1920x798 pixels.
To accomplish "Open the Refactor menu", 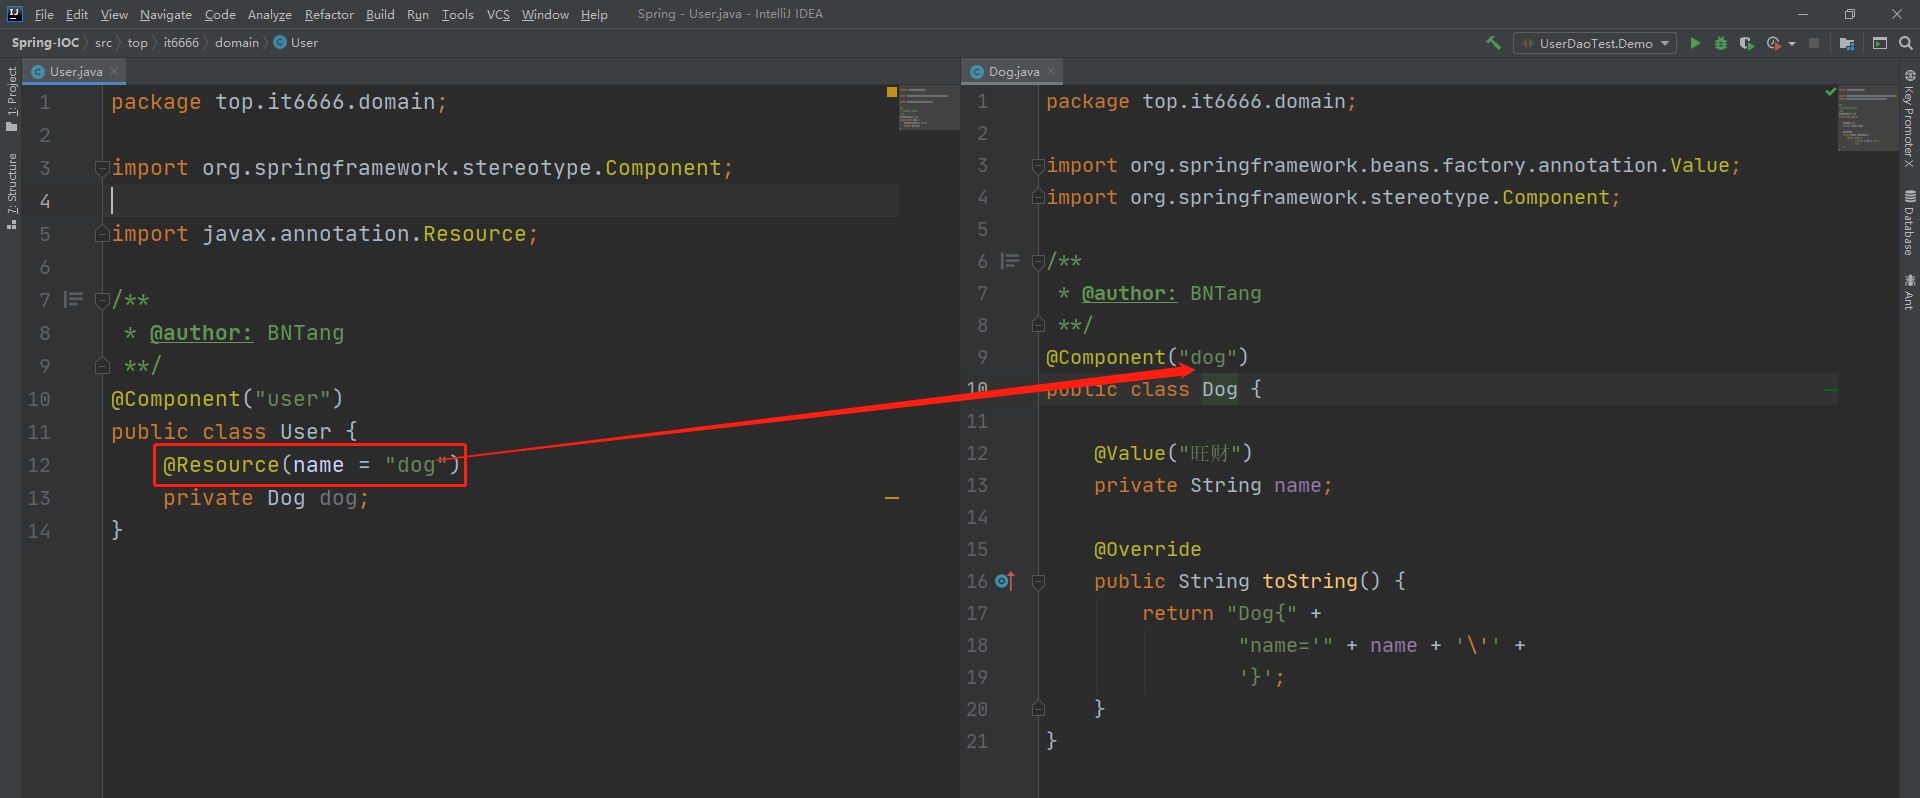I will [329, 14].
